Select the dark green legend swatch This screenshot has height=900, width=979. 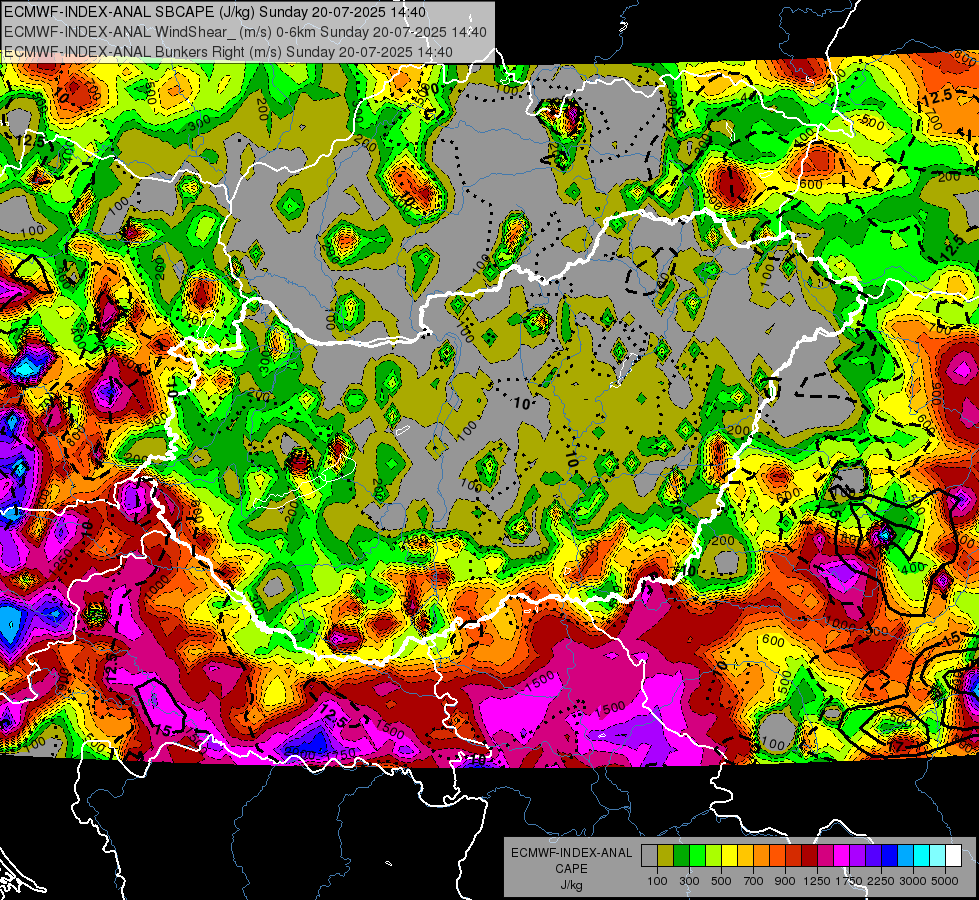(x=681, y=856)
